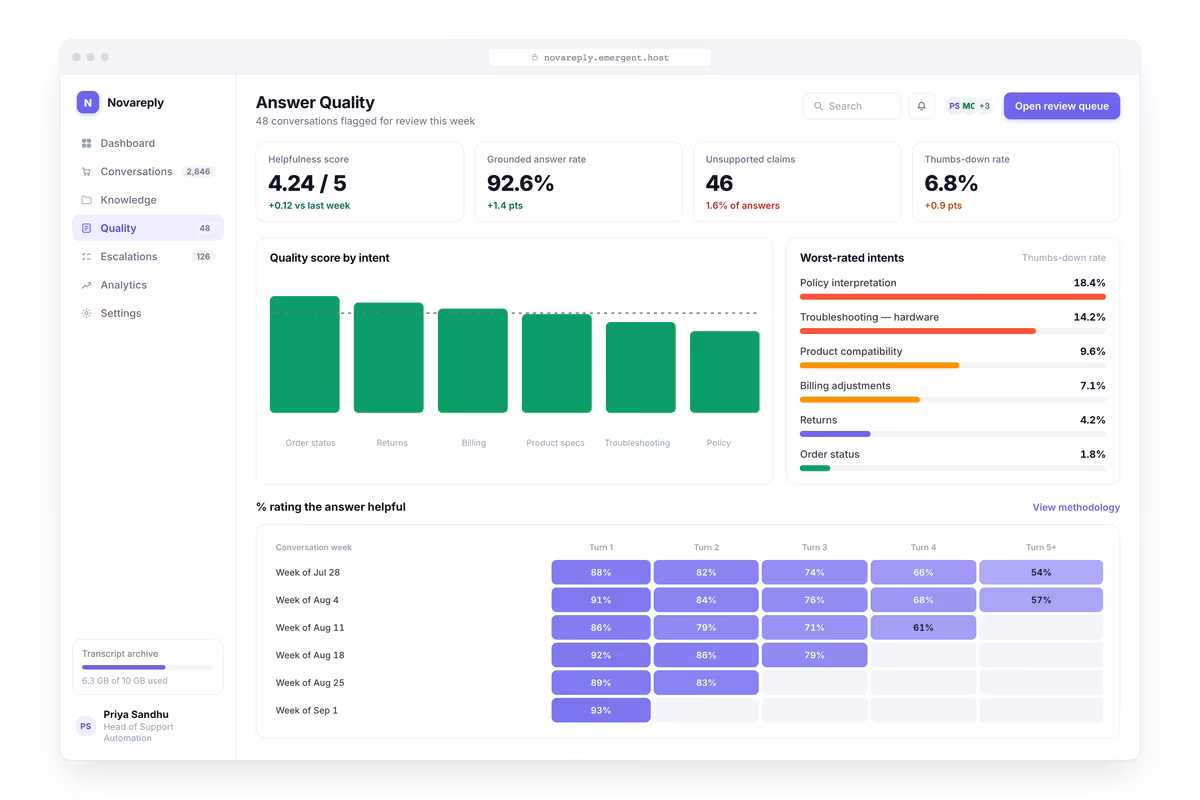
Task: Click the PS avatar in header
Action: [954, 106]
